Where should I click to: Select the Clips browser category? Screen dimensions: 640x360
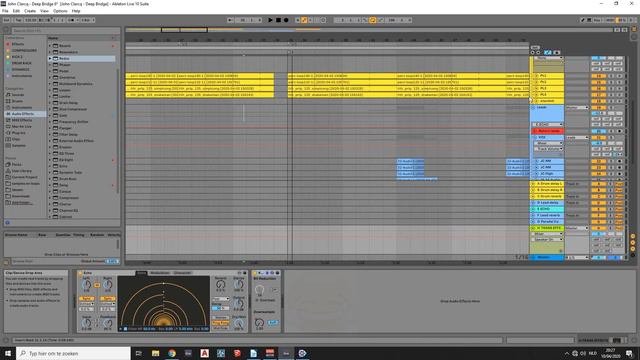(x=16, y=139)
